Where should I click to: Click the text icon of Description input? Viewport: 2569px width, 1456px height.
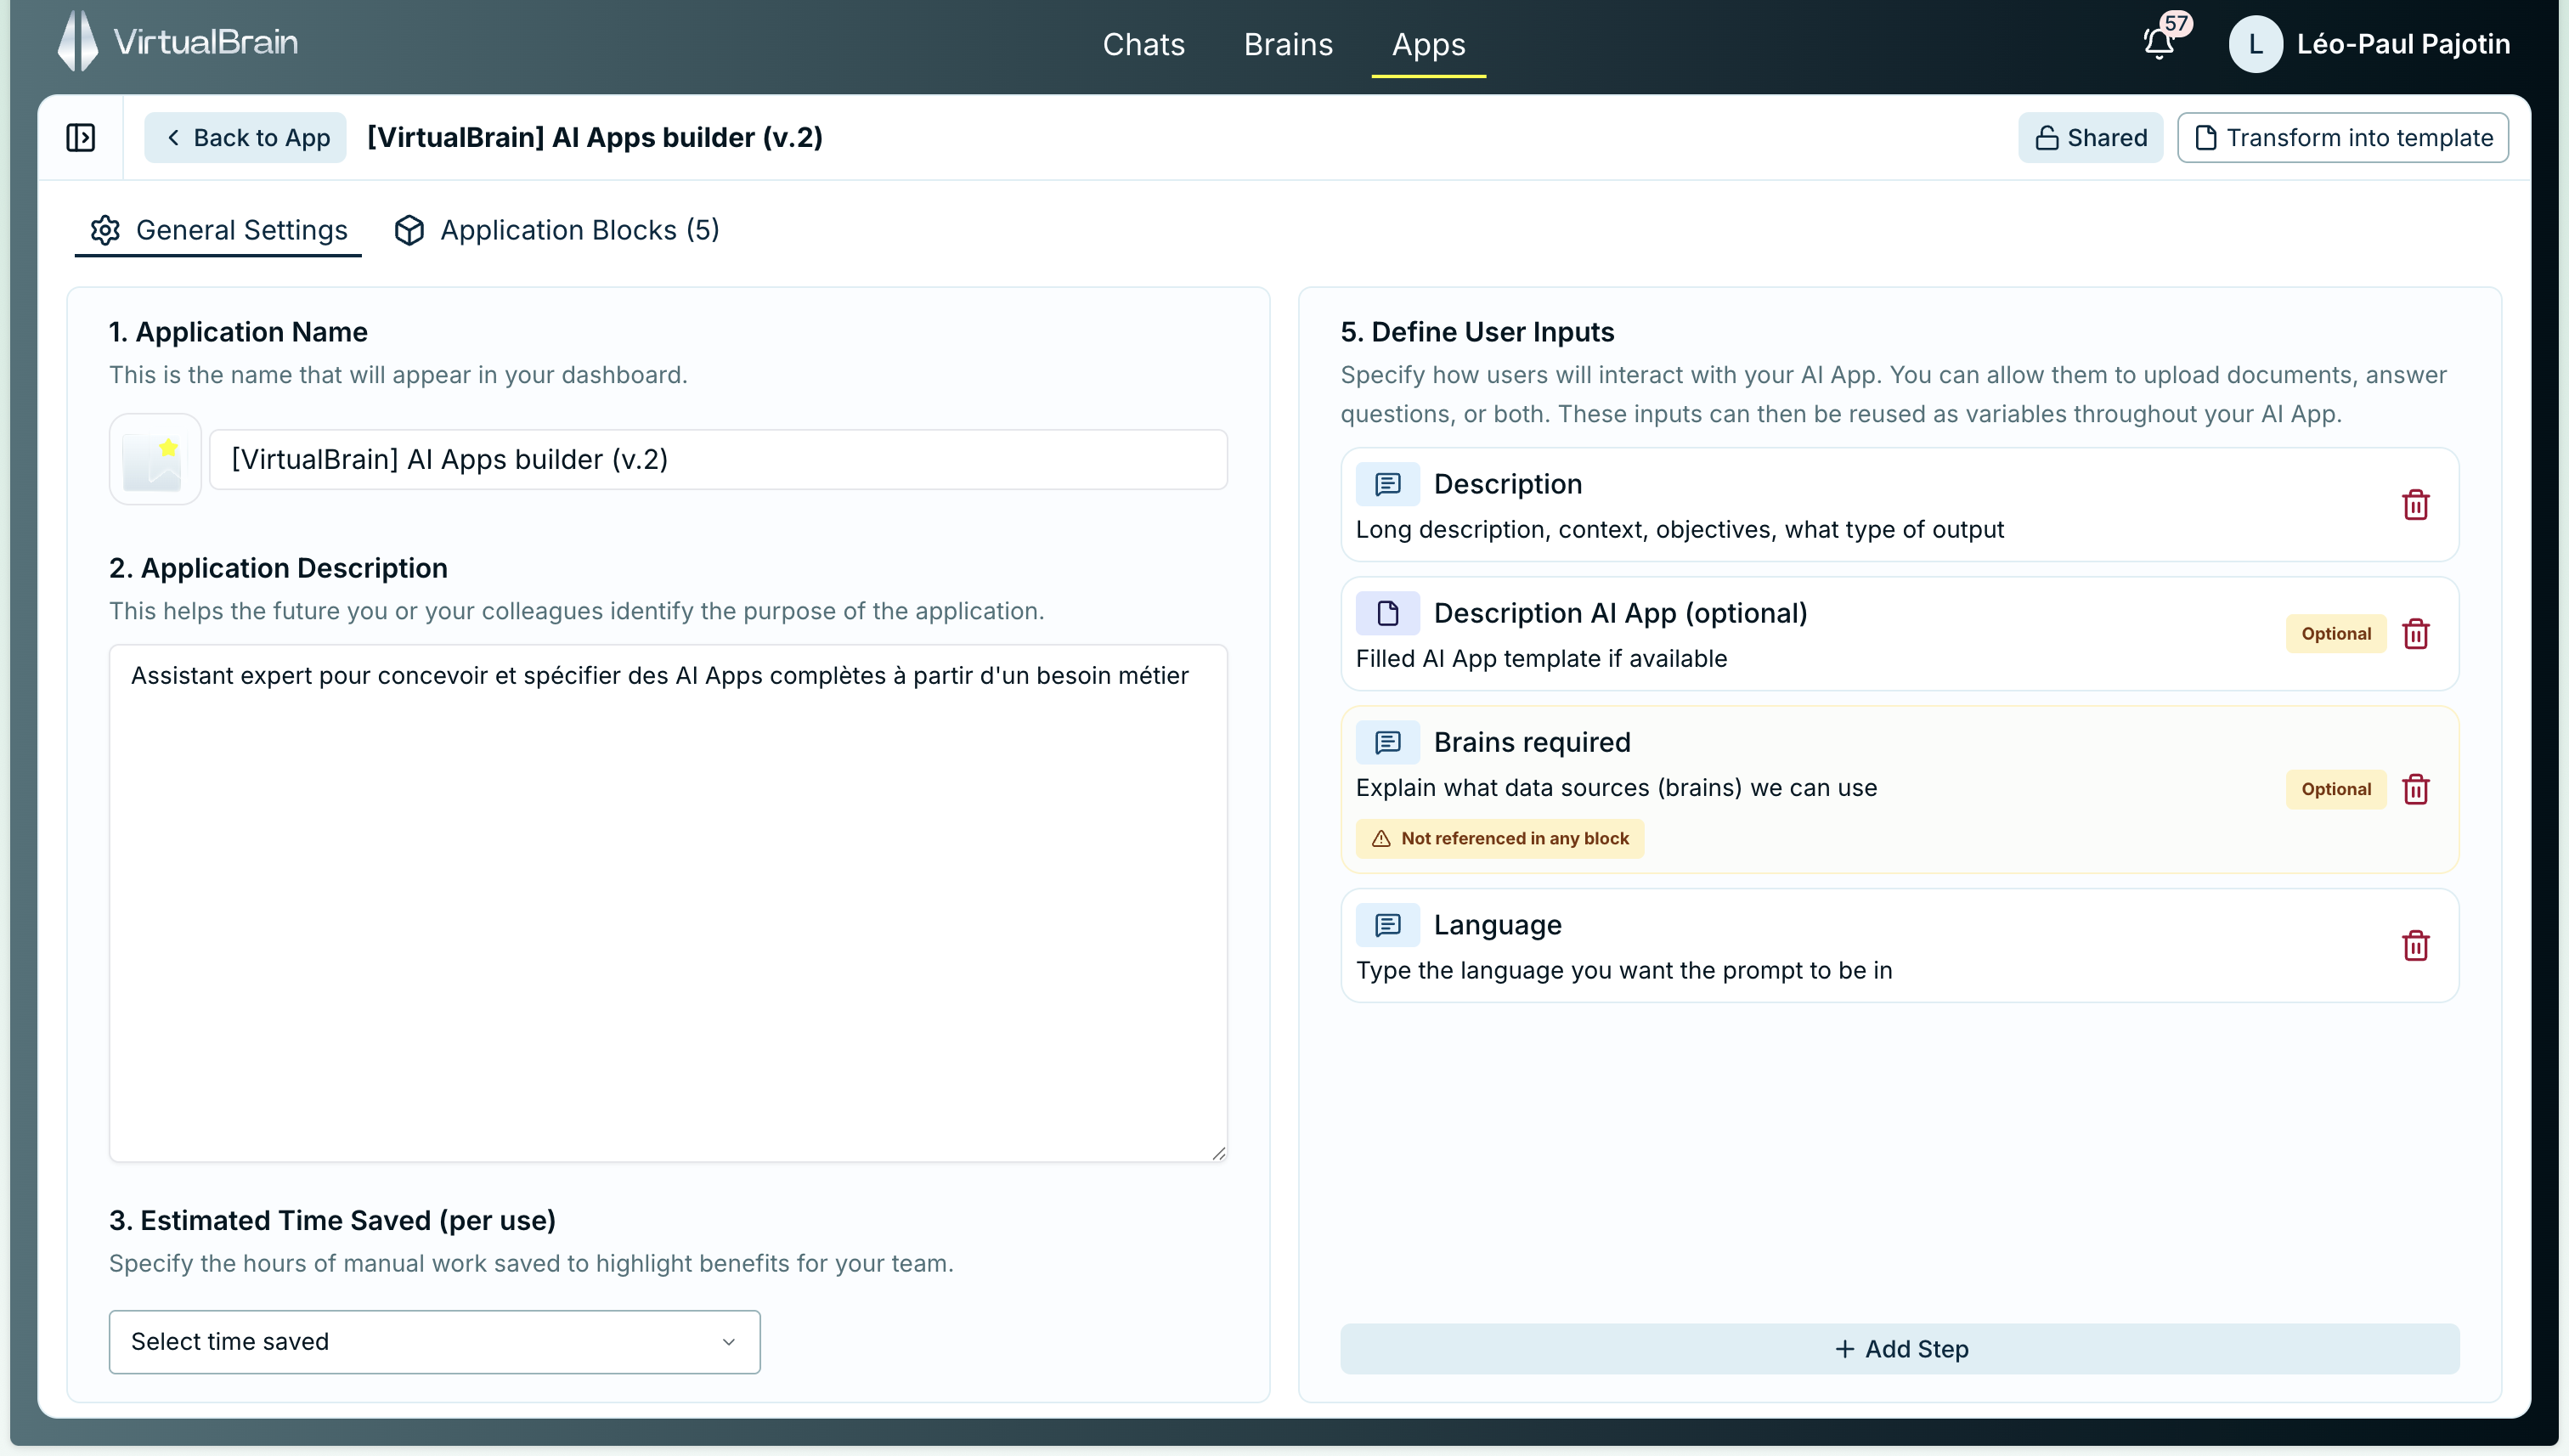click(x=1387, y=484)
